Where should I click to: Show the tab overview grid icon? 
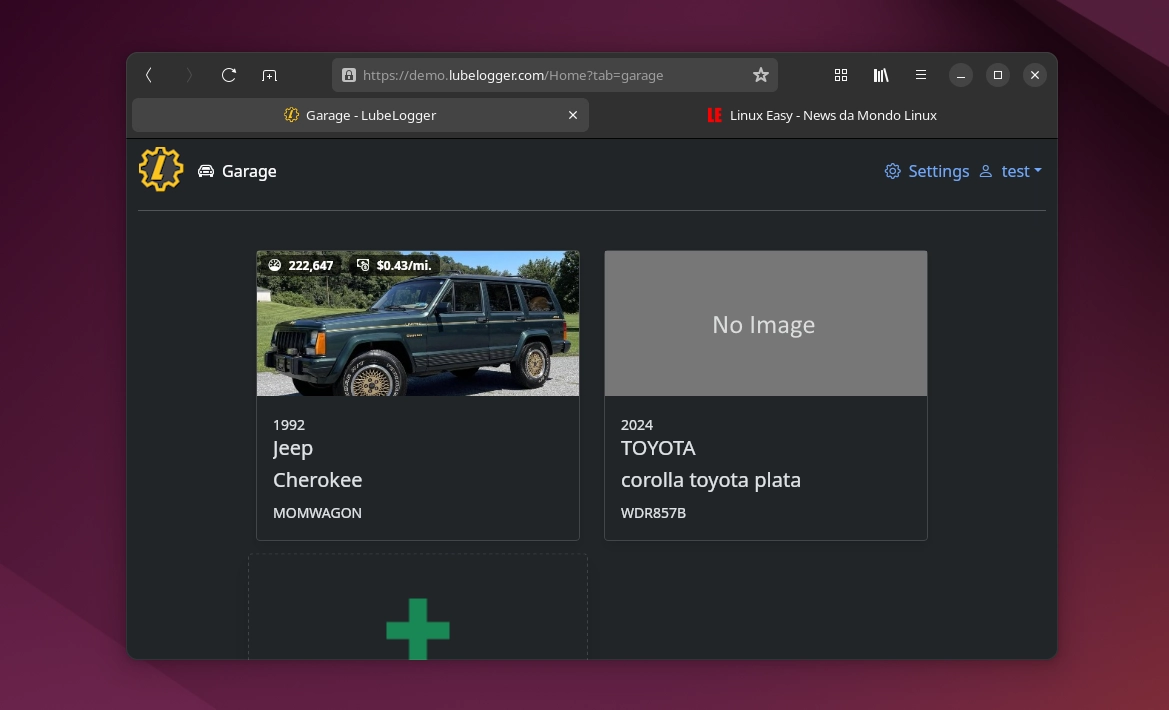(x=841, y=75)
